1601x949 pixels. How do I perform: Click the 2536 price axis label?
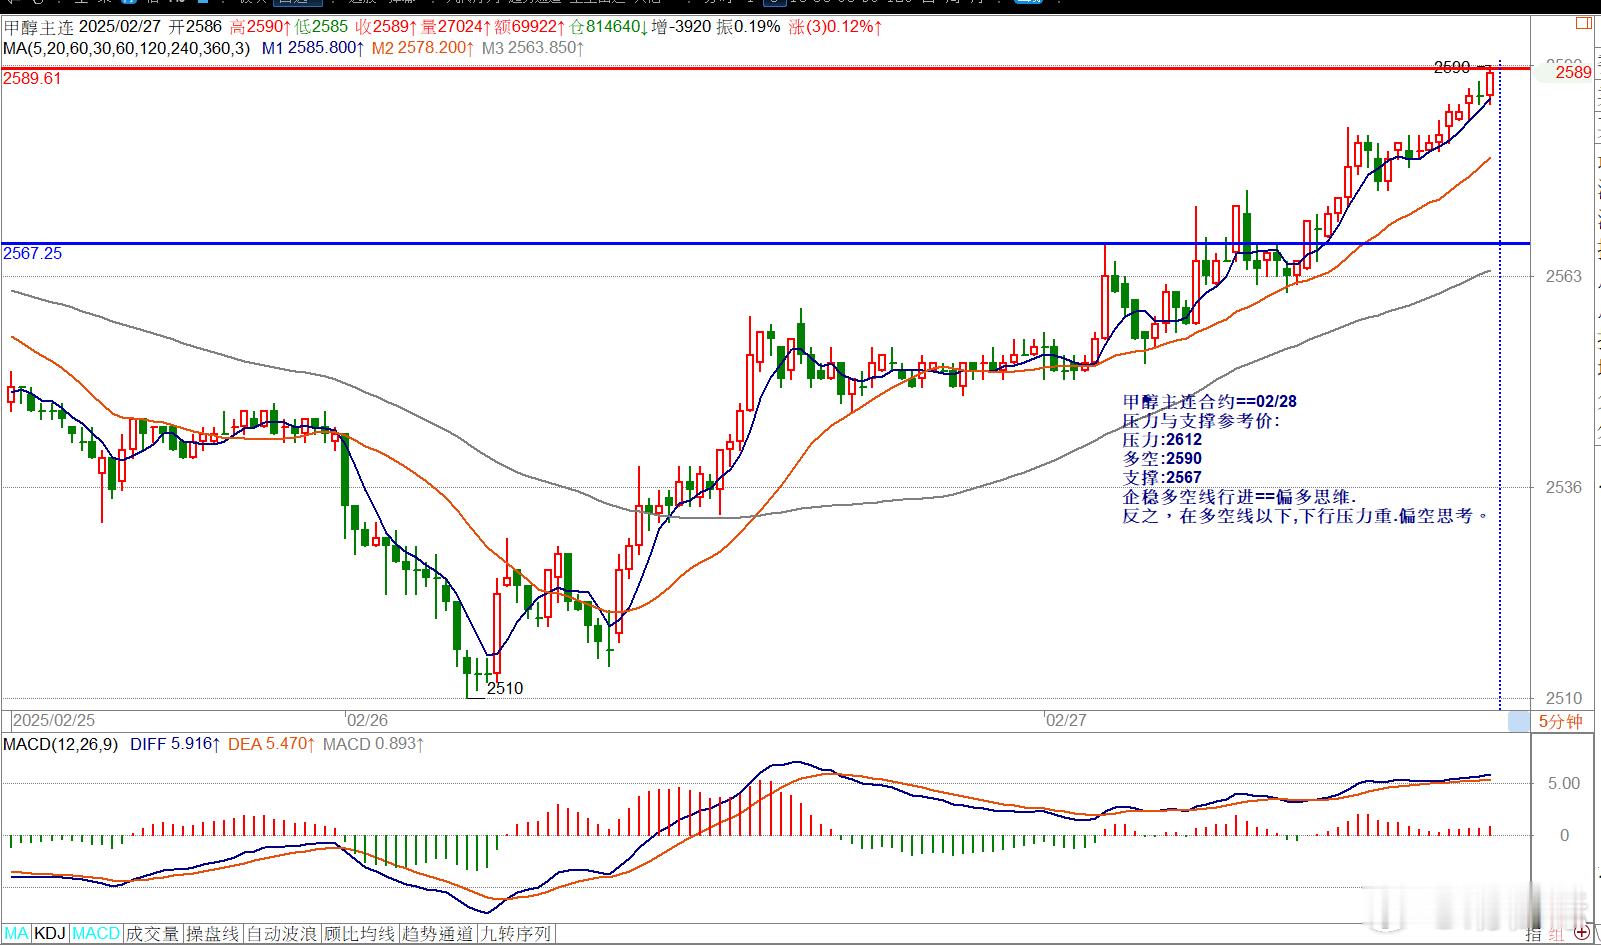coord(1564,487)
